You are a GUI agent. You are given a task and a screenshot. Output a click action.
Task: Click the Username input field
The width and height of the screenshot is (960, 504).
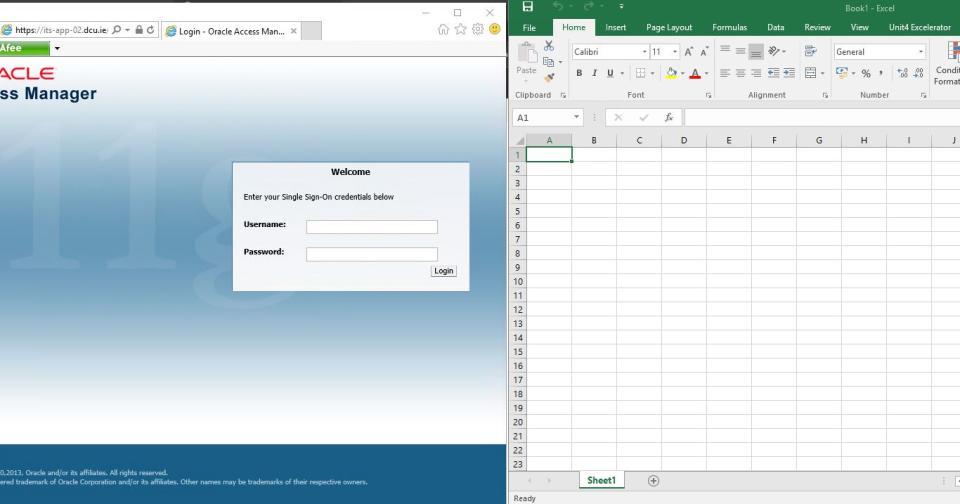372,227
